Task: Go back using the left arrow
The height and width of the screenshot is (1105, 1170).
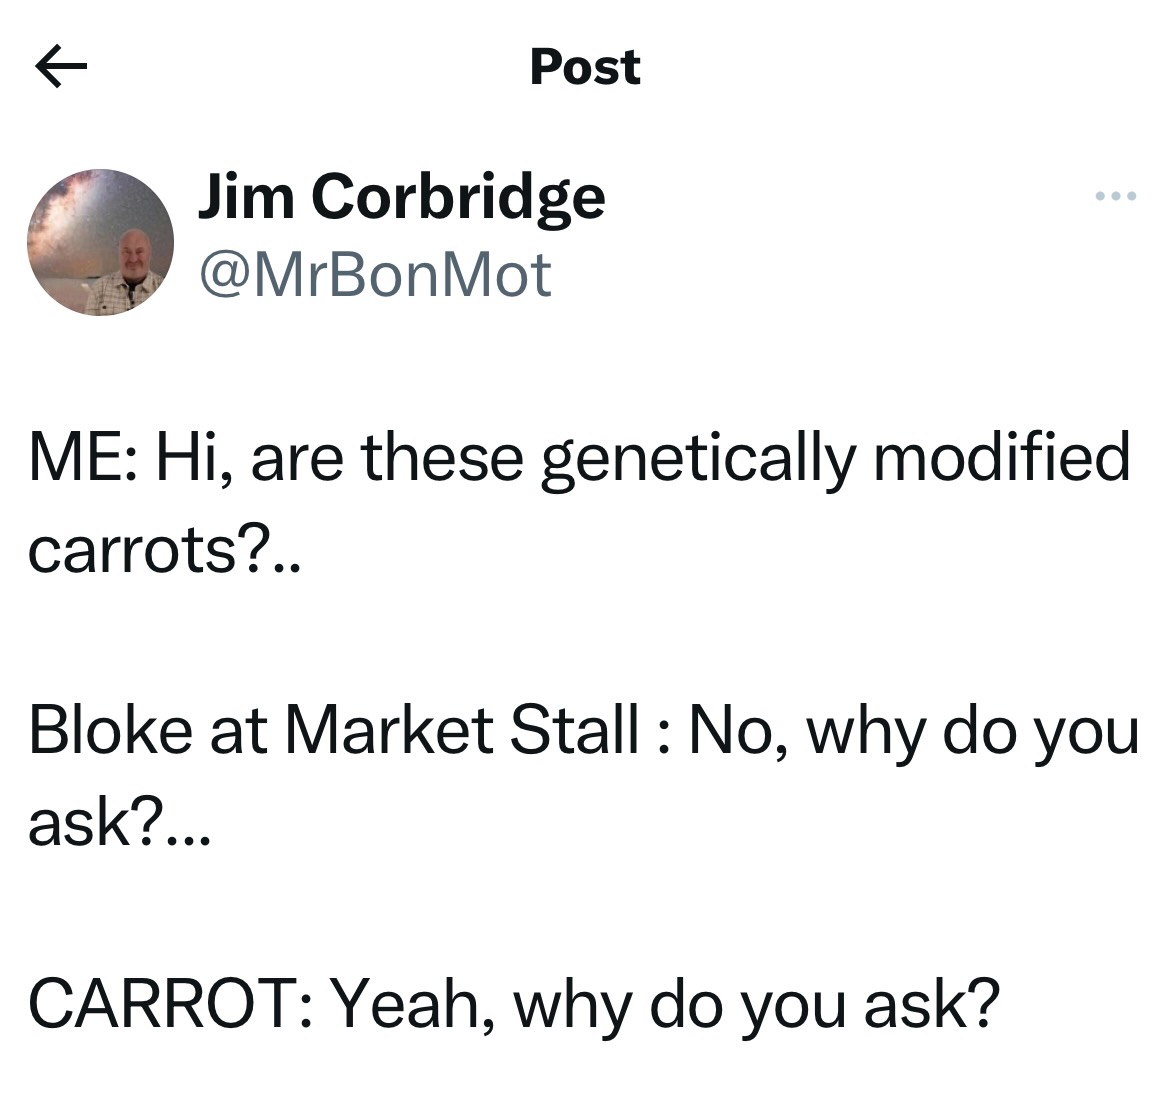Action: click(61, 68)
